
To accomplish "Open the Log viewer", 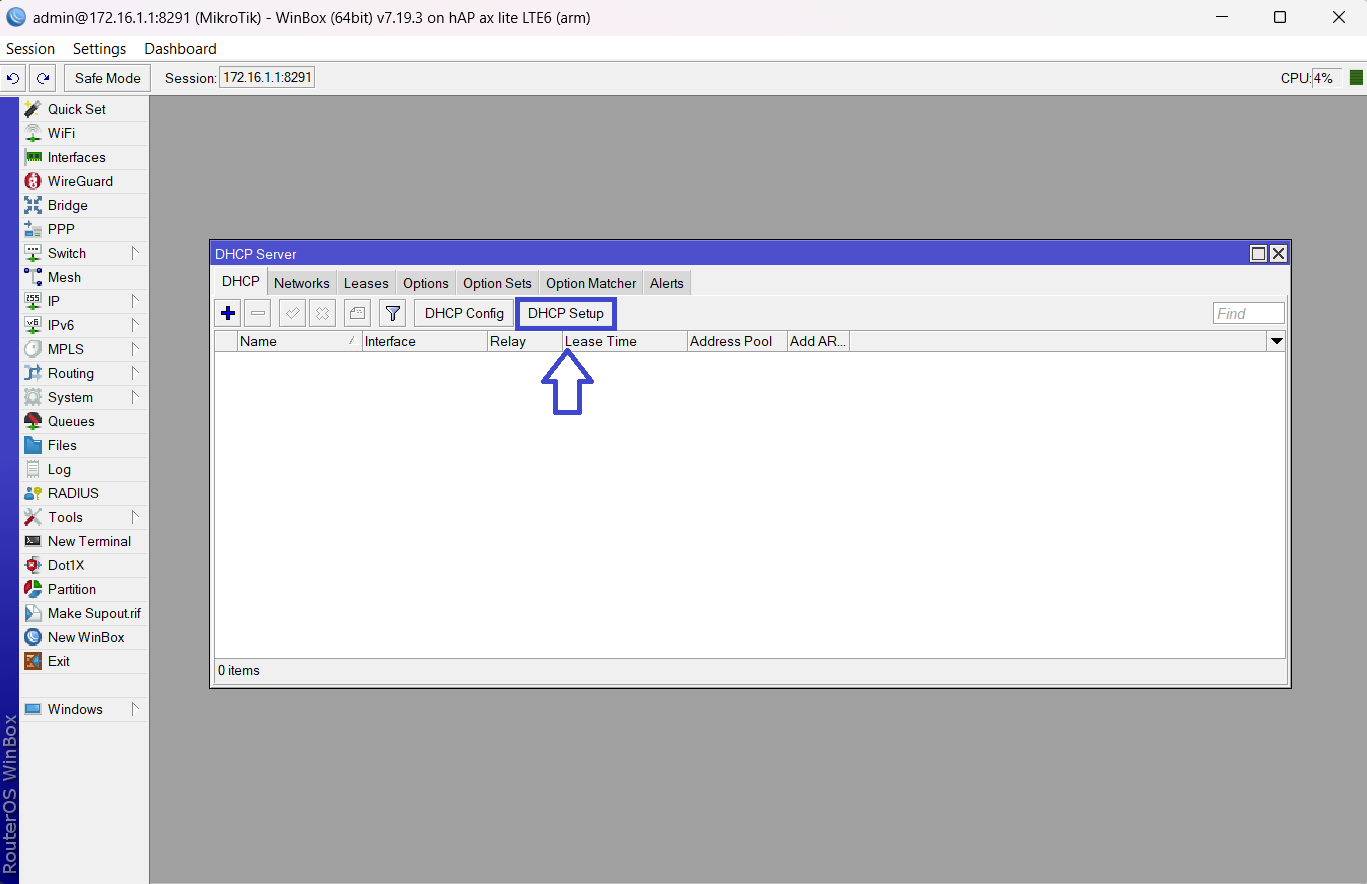I will tap(84, 469).
